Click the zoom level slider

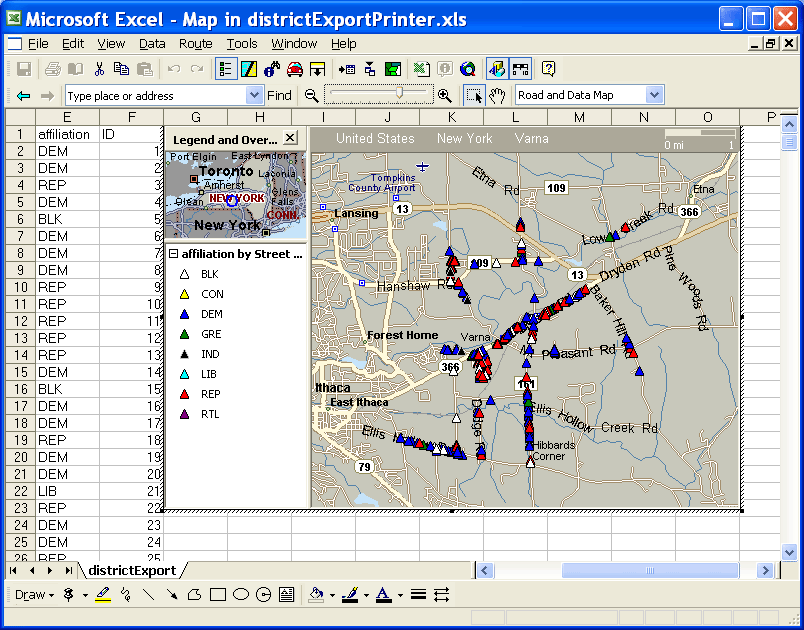pos(400,94)
